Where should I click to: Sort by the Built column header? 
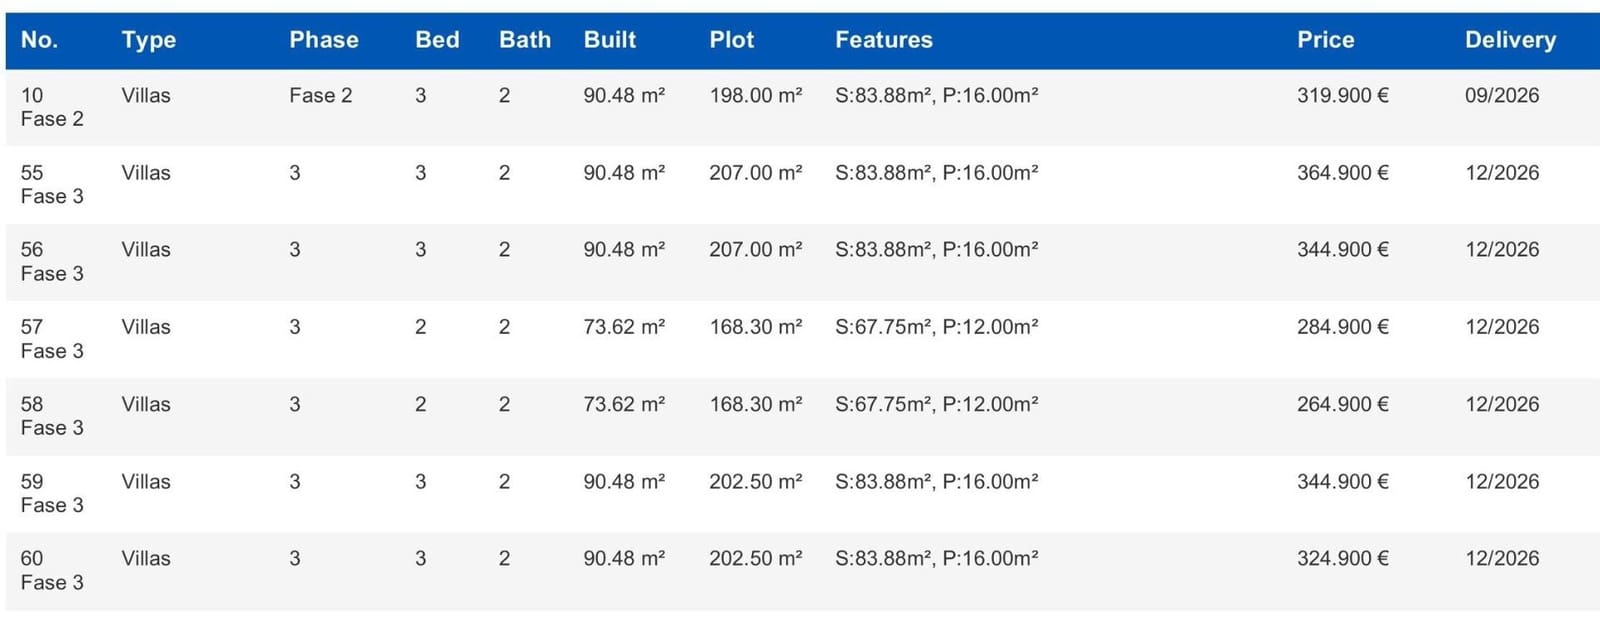[609, 40]
